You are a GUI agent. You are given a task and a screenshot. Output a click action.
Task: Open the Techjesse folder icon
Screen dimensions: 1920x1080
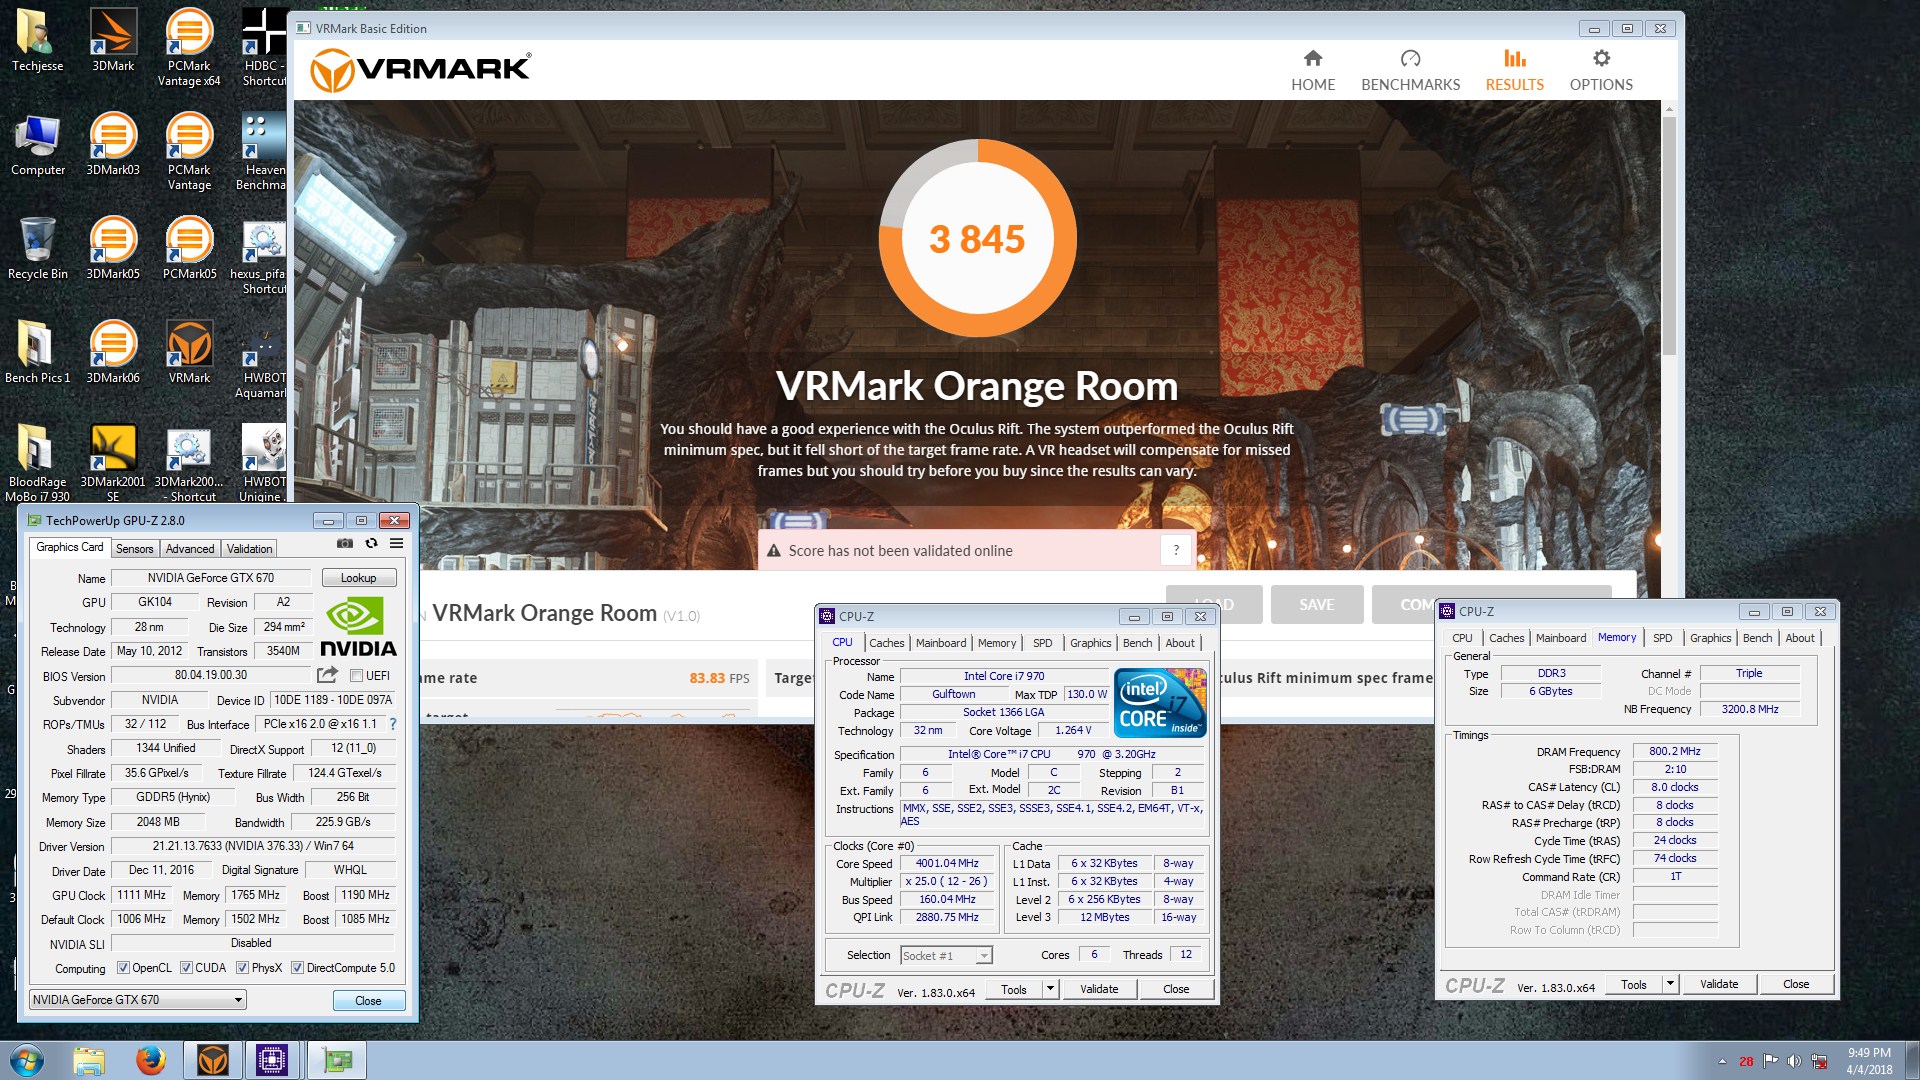coord(37,41)
